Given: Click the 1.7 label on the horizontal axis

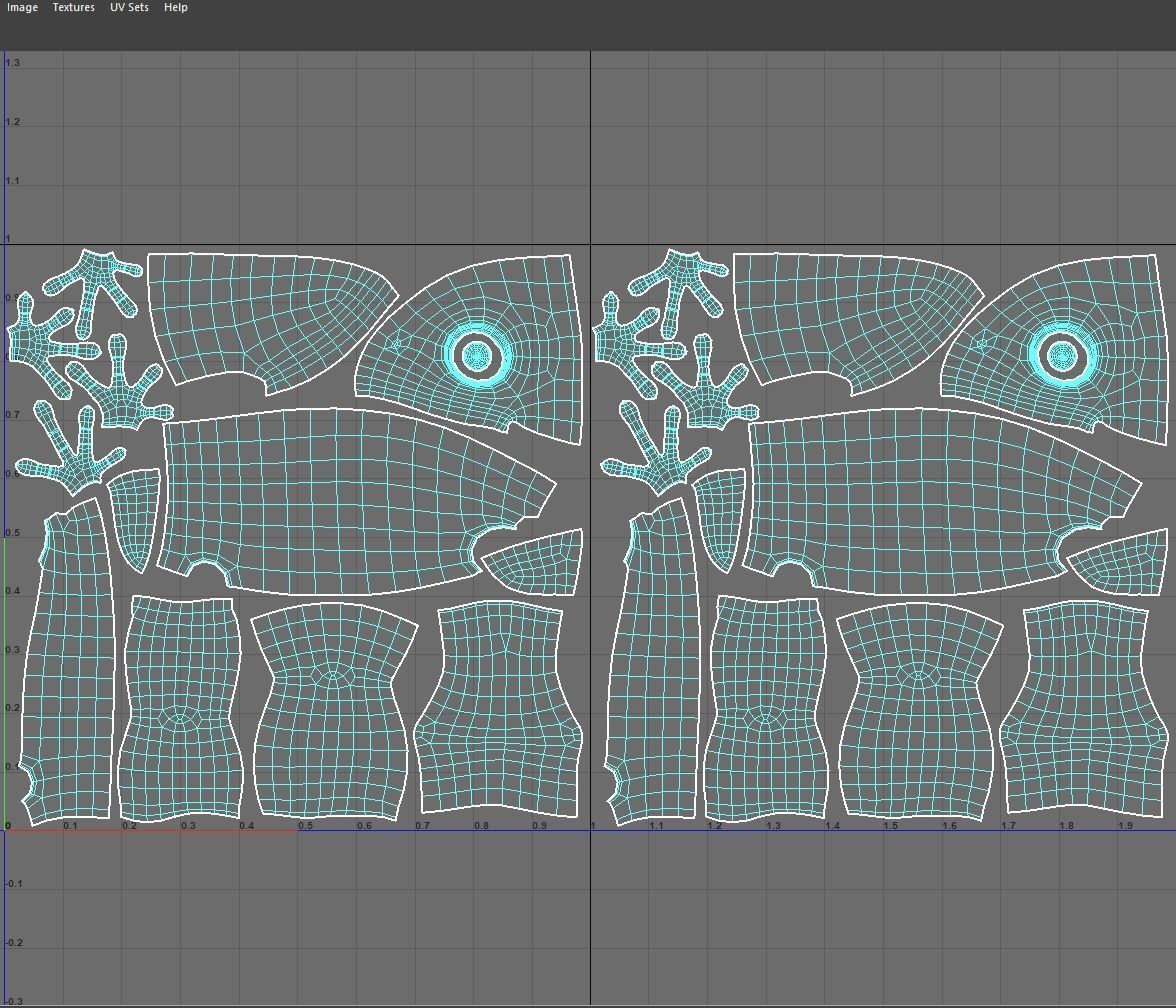Looking at the screenshot, I should click(1008, 826).
